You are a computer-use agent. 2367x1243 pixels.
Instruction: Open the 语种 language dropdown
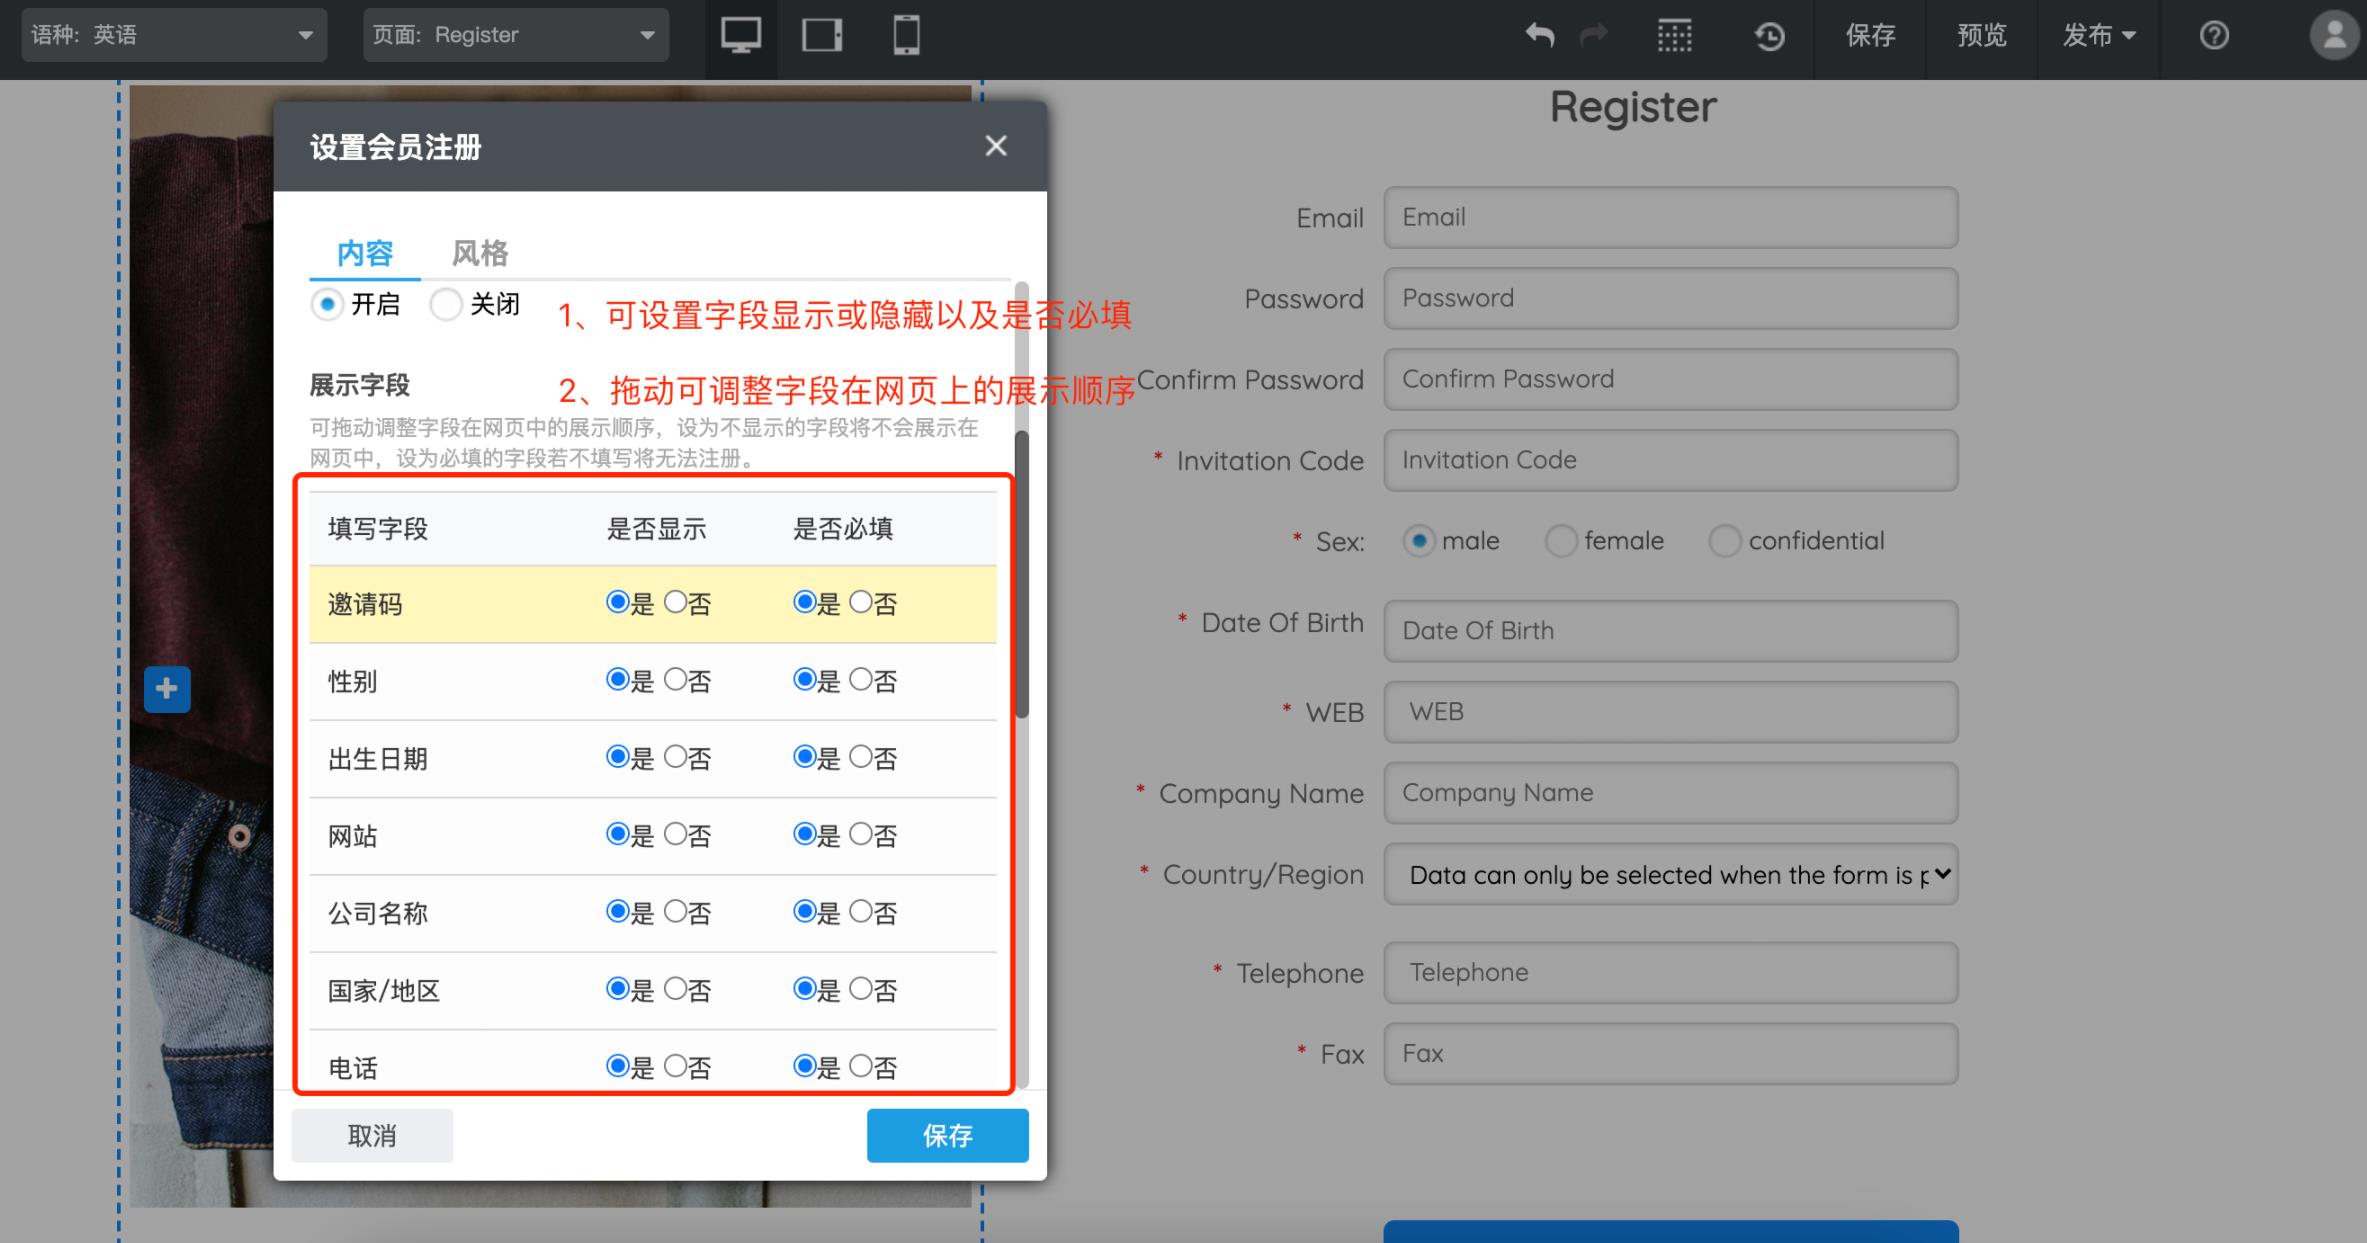click(x=175, y=35)
